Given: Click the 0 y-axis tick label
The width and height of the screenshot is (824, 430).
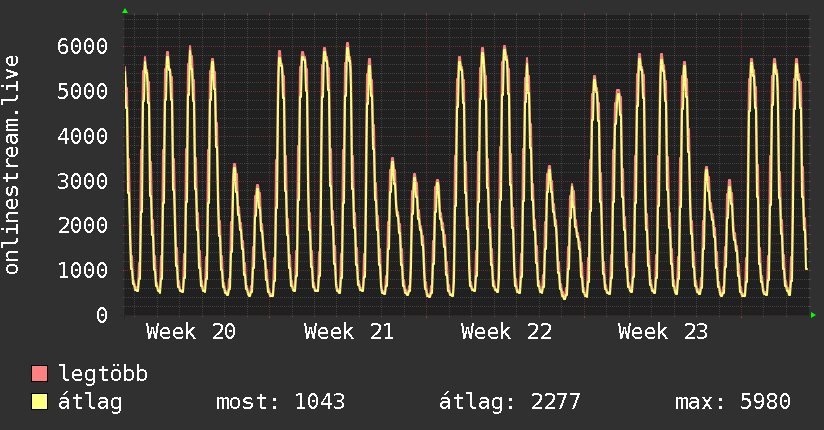Looking at the screenshot, I should point(102,315).
